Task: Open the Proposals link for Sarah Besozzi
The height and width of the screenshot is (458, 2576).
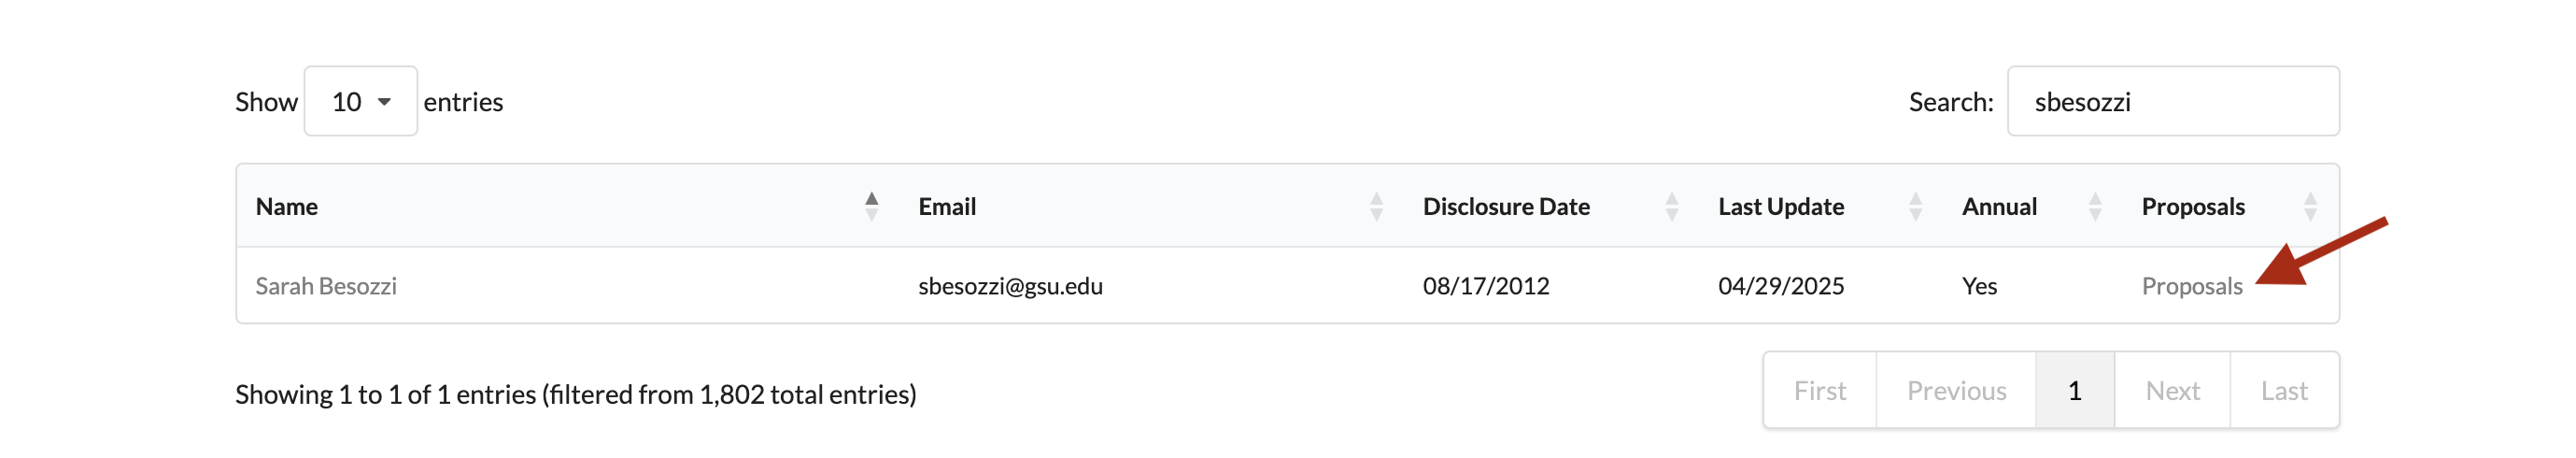Action: pyautogui.click(x=2191, y=286)
